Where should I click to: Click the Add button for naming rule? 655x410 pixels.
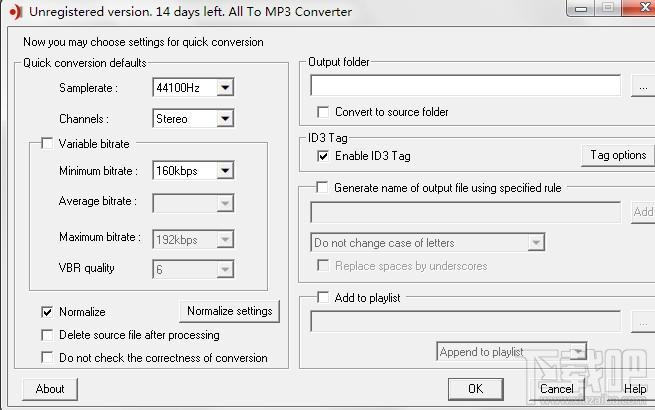643,212
